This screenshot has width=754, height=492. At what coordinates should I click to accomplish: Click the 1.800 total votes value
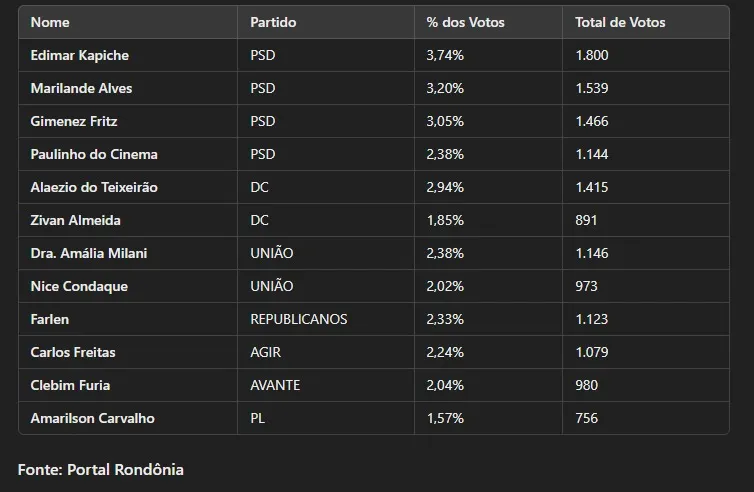(x=592, y=55)
